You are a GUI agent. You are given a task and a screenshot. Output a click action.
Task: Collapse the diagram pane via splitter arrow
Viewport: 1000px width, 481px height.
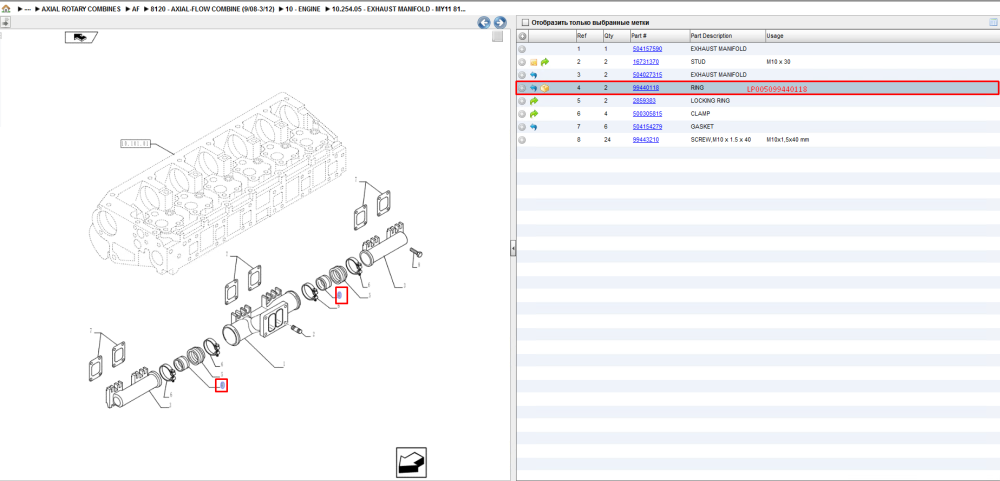point(513,249)
